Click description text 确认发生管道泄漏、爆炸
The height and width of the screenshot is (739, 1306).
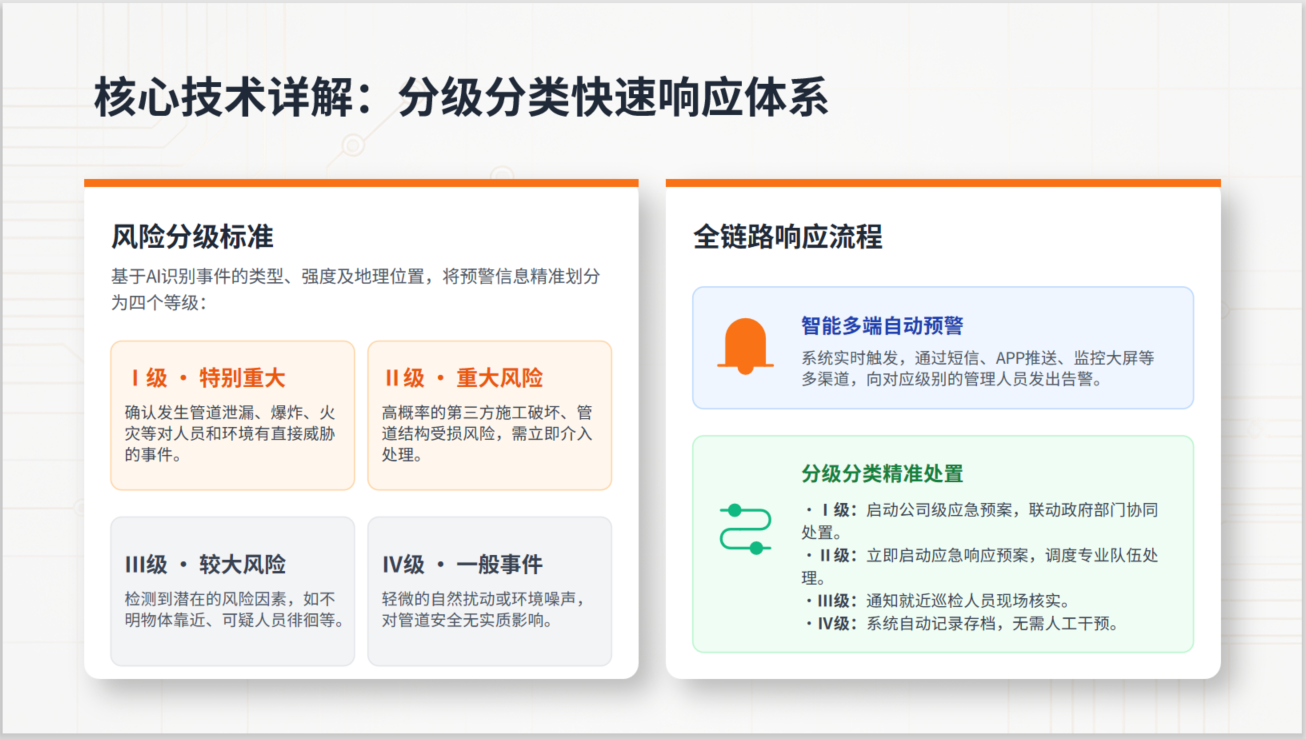point(231,432)
